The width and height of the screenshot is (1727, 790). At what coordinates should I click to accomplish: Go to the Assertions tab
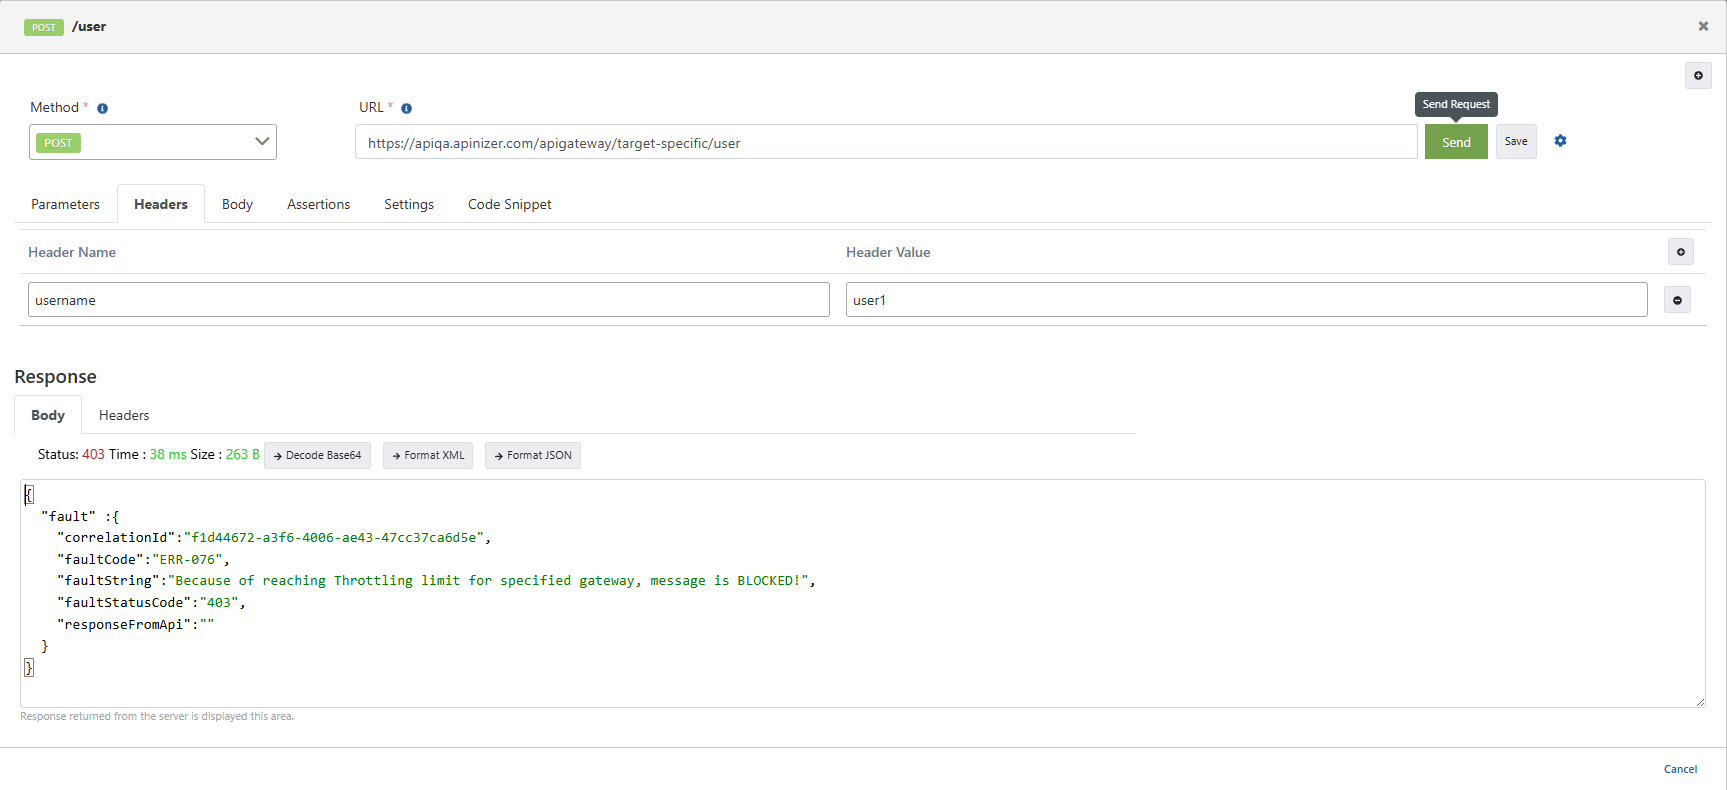[318, 204]
